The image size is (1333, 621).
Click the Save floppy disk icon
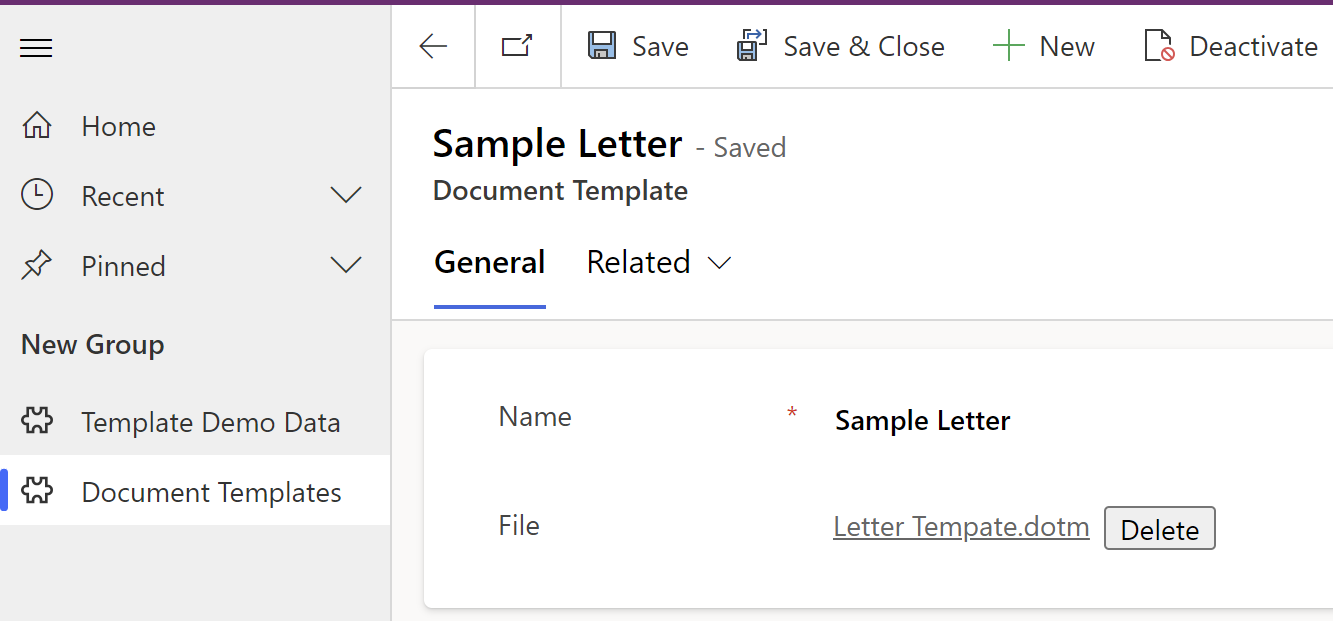(602, 46)
